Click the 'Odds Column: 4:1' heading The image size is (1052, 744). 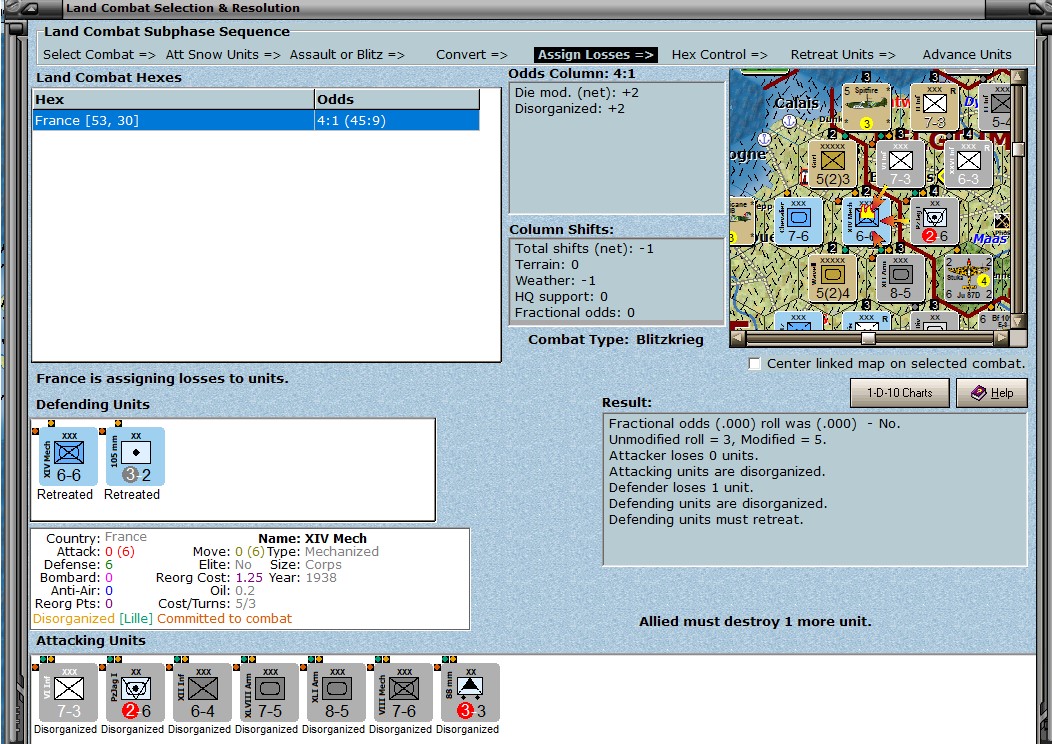point(572,74)
